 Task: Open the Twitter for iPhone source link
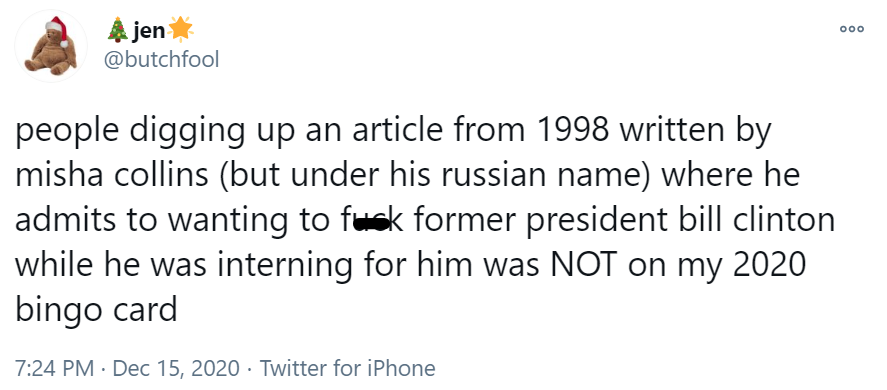[x=347, y=368]
